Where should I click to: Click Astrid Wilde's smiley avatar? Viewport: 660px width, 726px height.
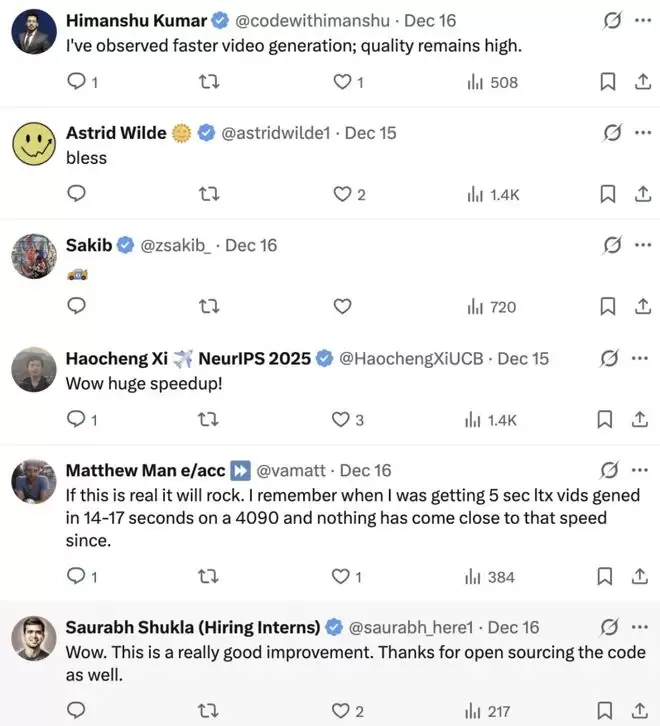[x=33, y=143]
